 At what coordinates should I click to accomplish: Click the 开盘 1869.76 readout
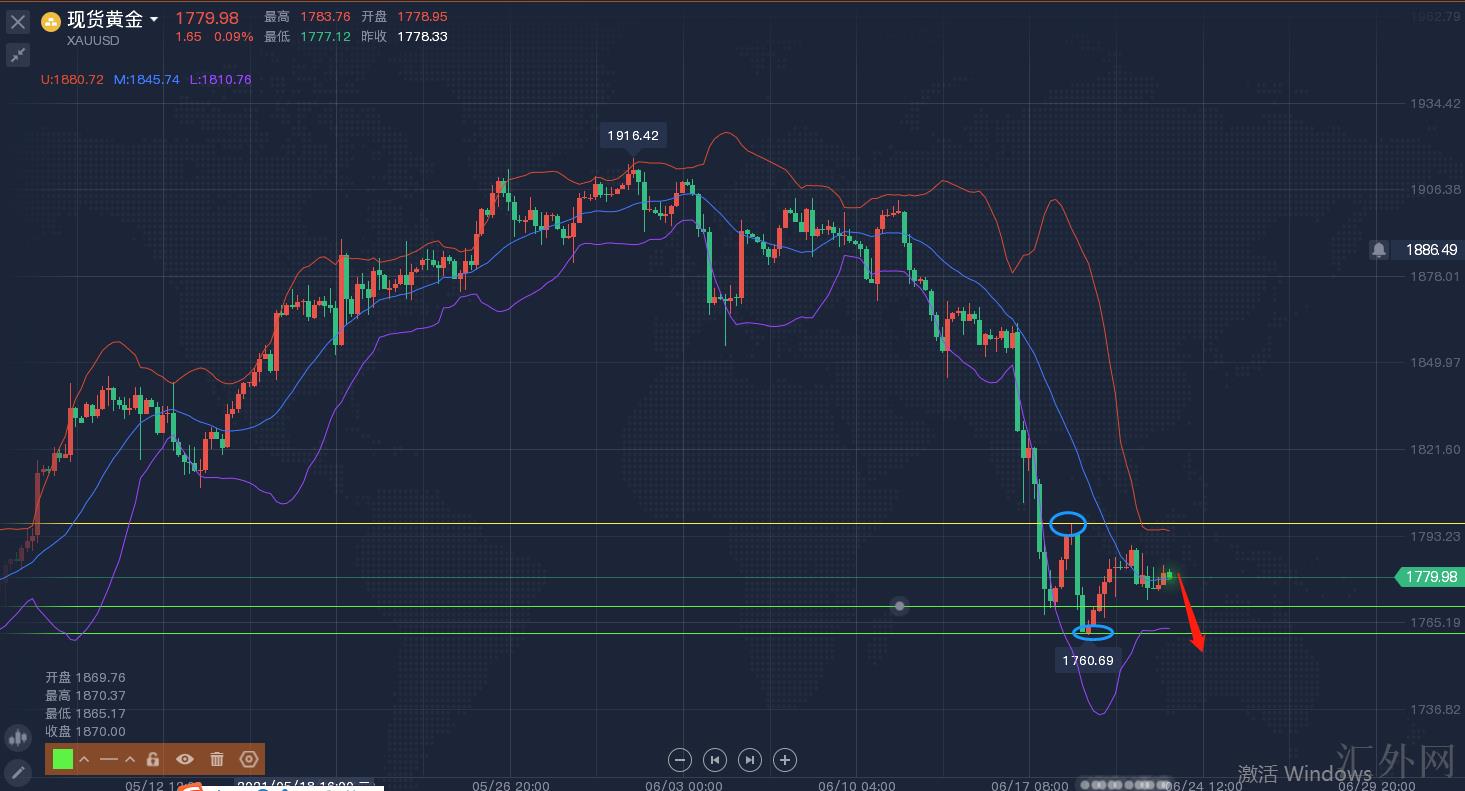85,677
